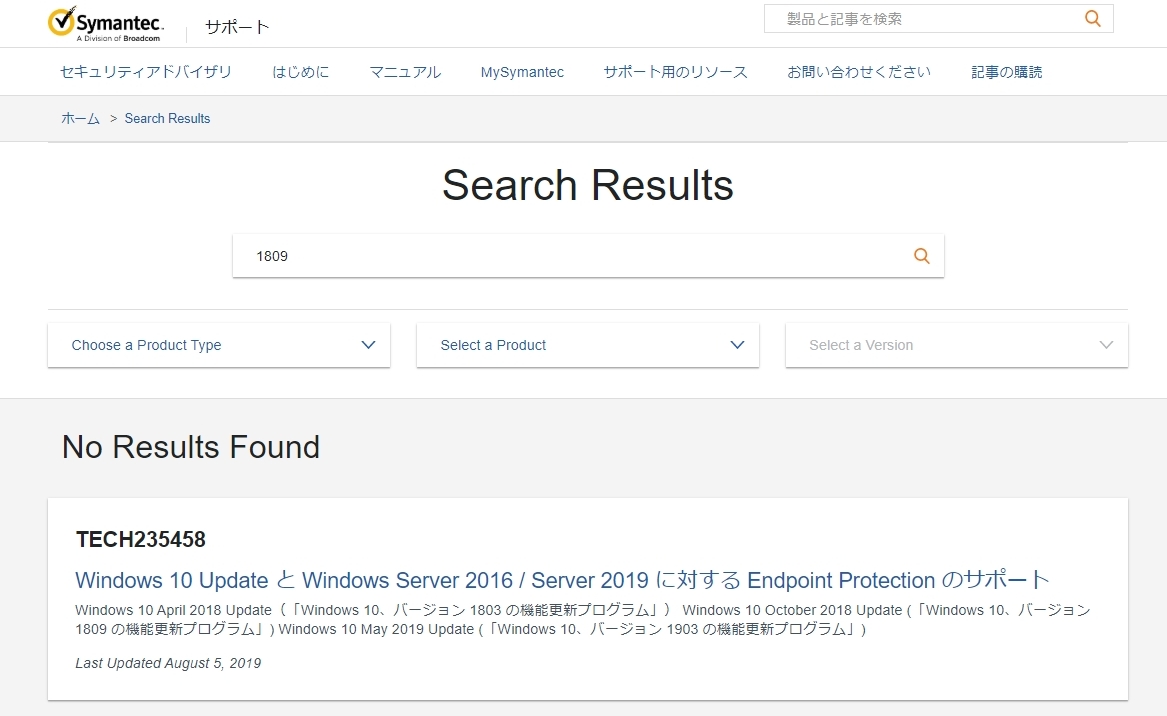Open the Windows 10 Update Endpoint Protection article
Image resolution: width=1167 pixels, height=716 pixels.
563,580
